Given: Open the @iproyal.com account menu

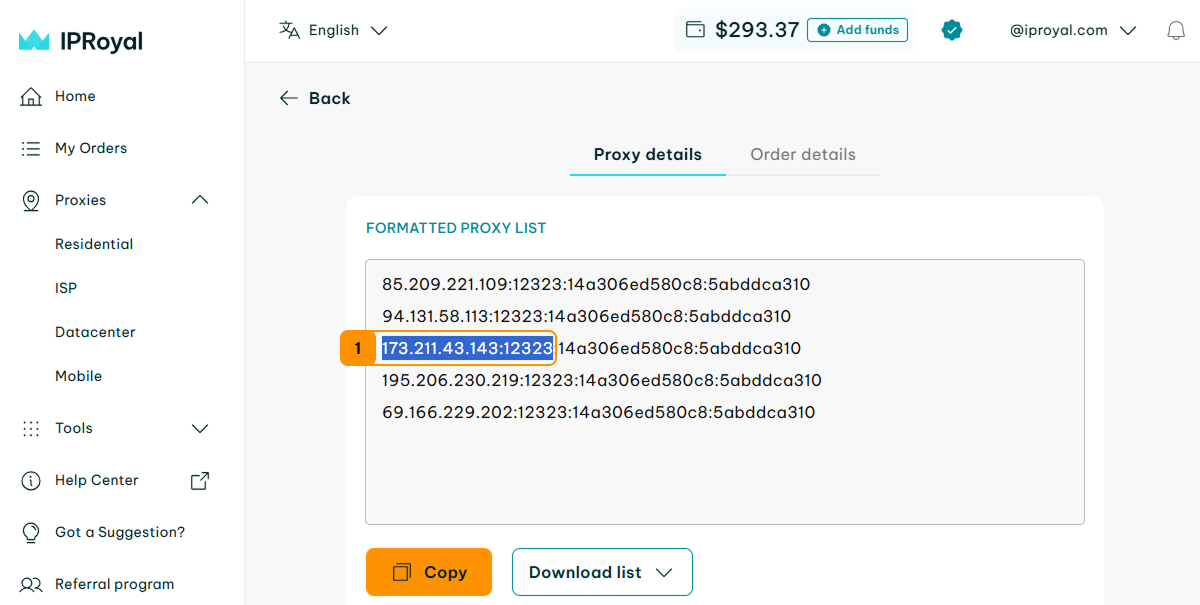Looking at the screenshot, I should pyautogui.click(x=1073, y=30).
